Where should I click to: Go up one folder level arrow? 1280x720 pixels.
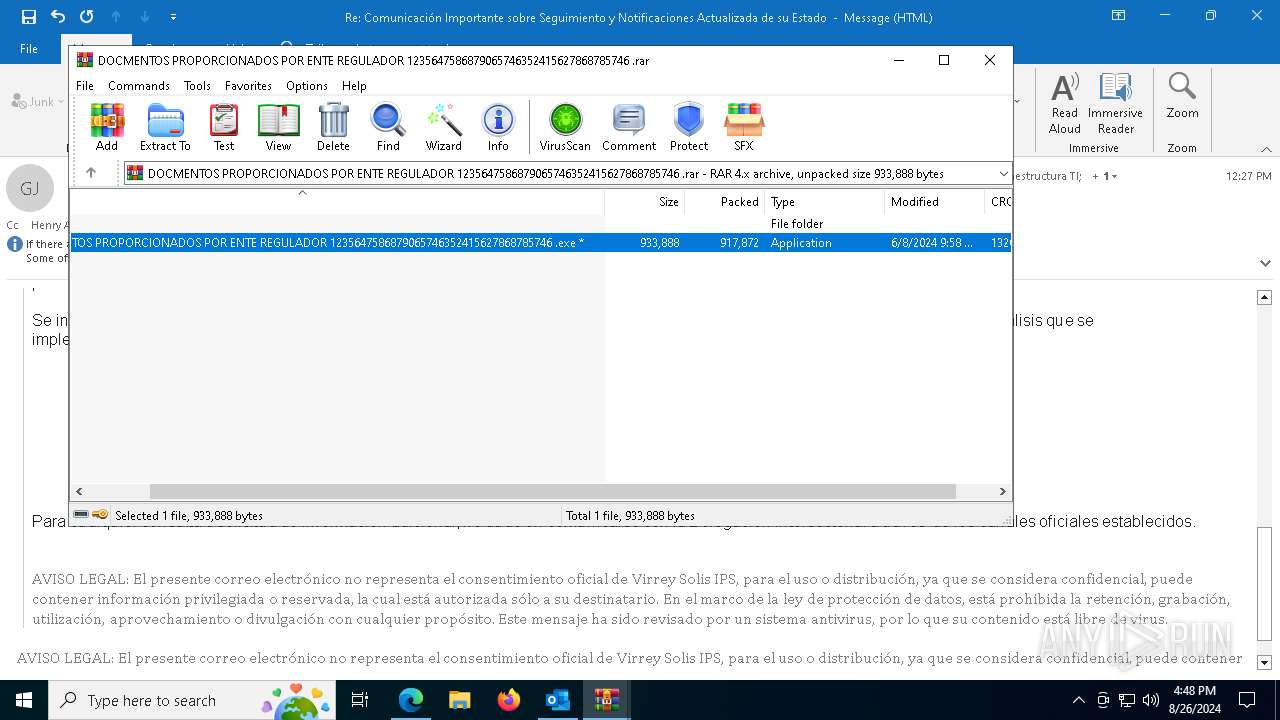[x=91, y=173]
